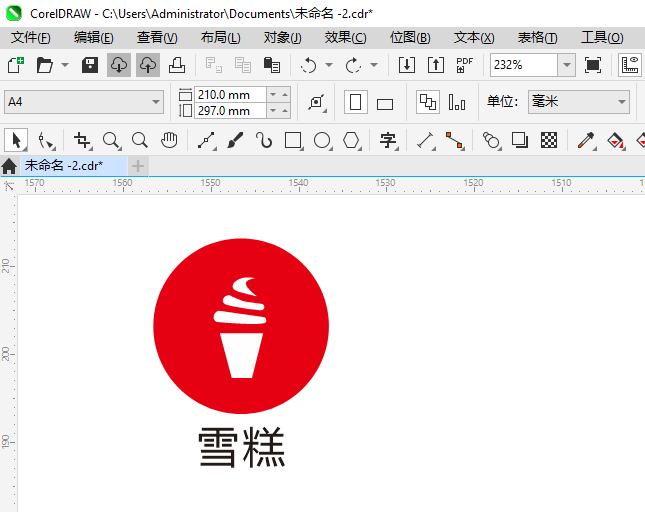This screenshot has width=645, height=512.
Task: Click the page height 297.0 mm field
Action: tap(230, 111)
